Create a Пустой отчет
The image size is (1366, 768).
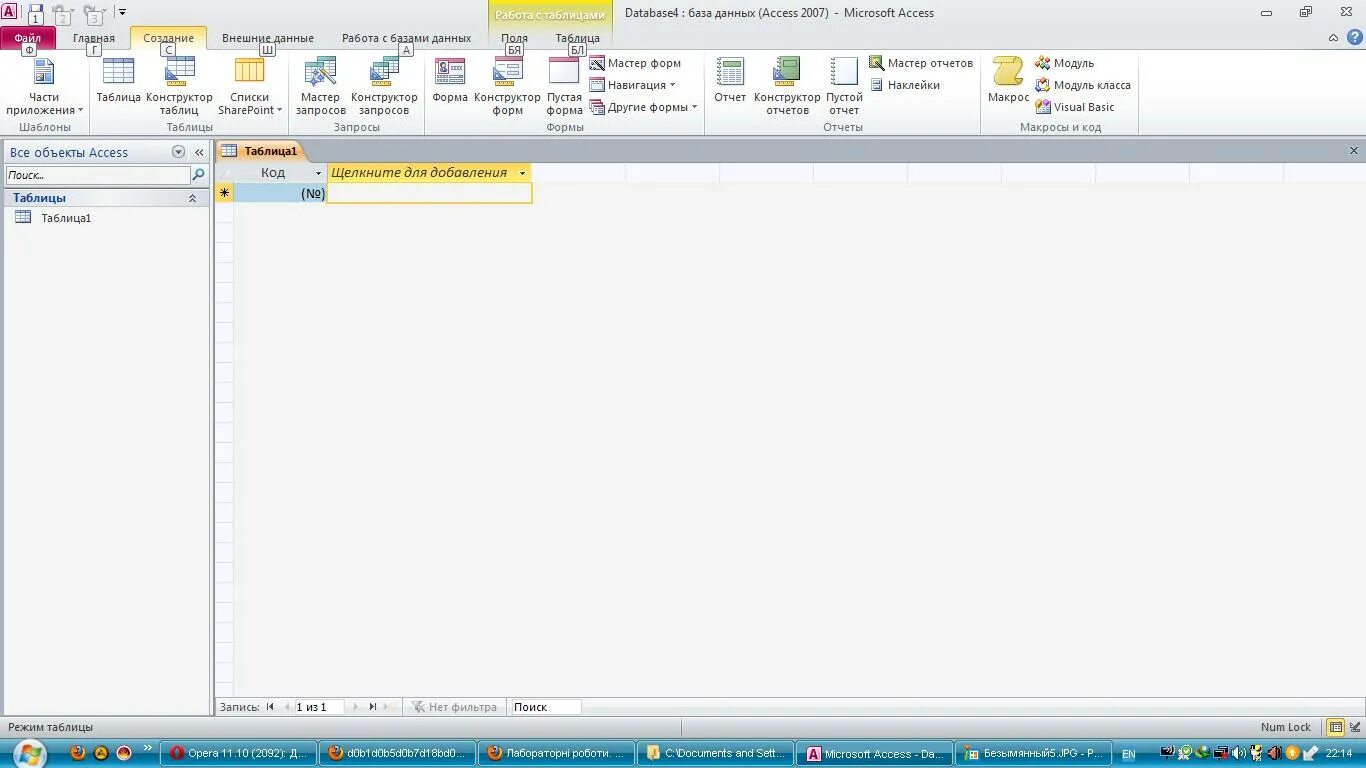click(x=844, y=87)
